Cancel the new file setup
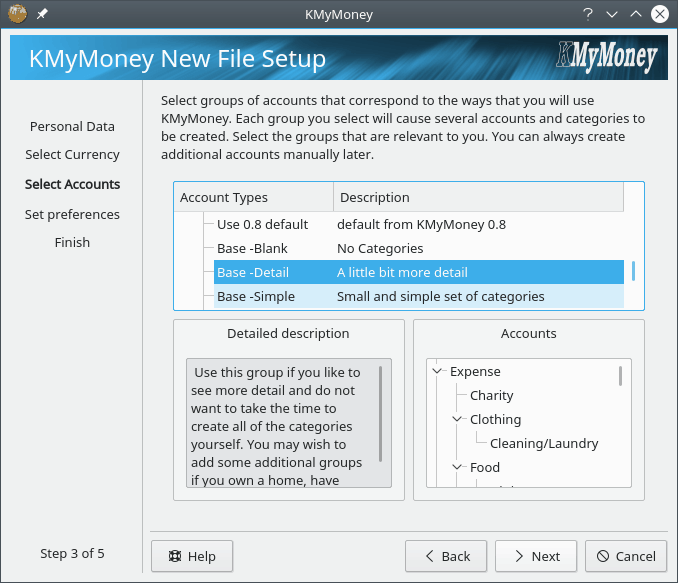The width and height of the screenshot is (678, 583). click(626, 556)
